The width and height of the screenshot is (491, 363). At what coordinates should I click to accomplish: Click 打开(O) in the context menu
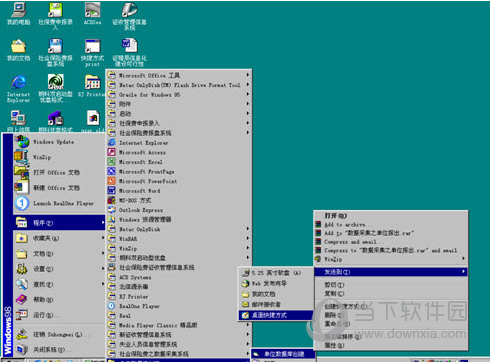pos(391,216)
